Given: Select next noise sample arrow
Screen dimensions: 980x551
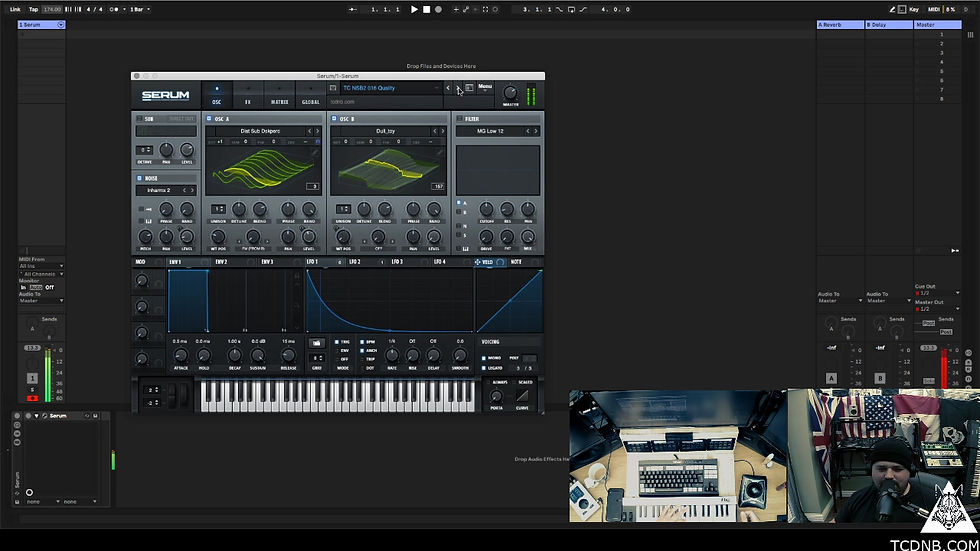Looking at the screenshot, I should [x=192, y=190].
